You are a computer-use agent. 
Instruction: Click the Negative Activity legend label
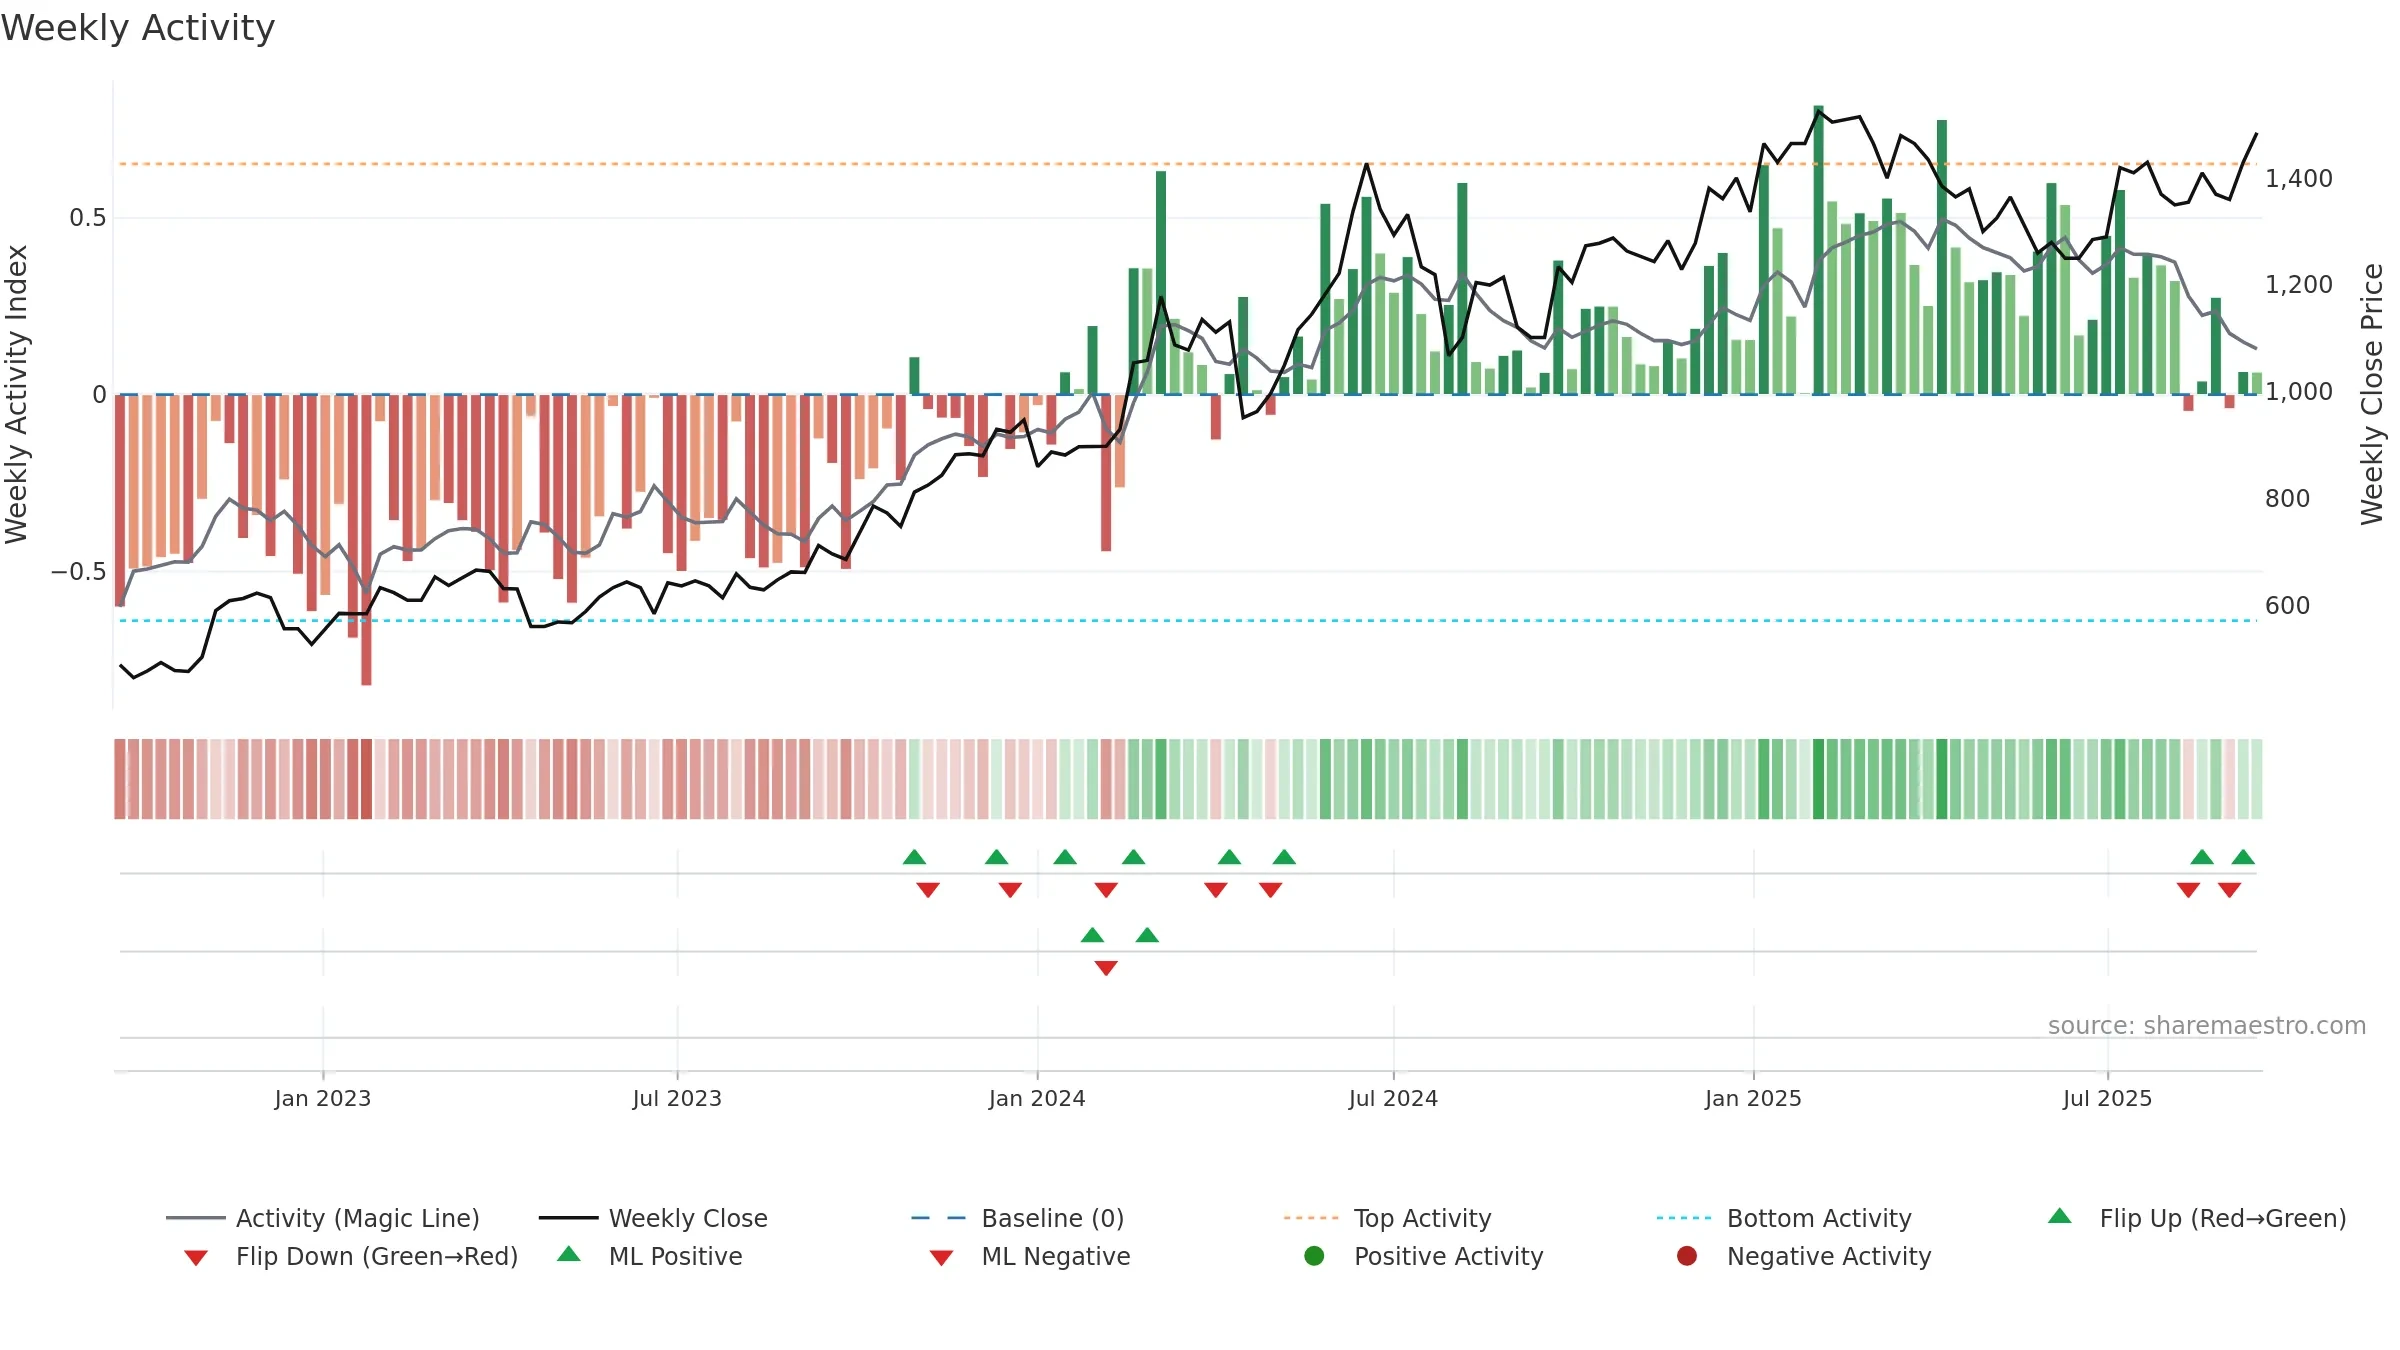[x=1828, y=1256]
